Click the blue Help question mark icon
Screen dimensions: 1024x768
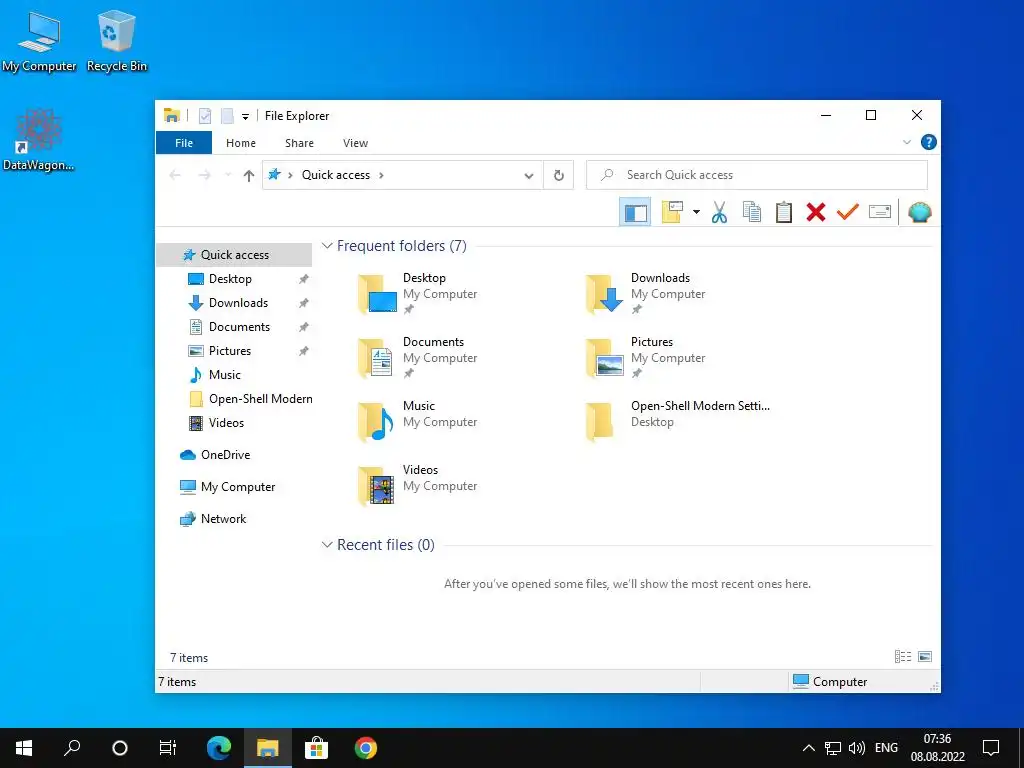pos(928,142)
